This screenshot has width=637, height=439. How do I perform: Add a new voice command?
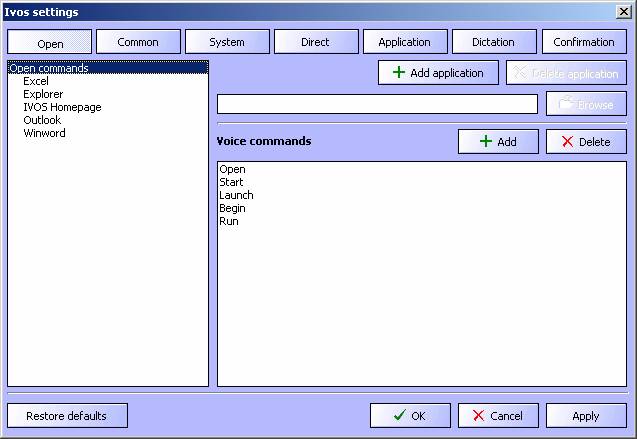[498, 141]
